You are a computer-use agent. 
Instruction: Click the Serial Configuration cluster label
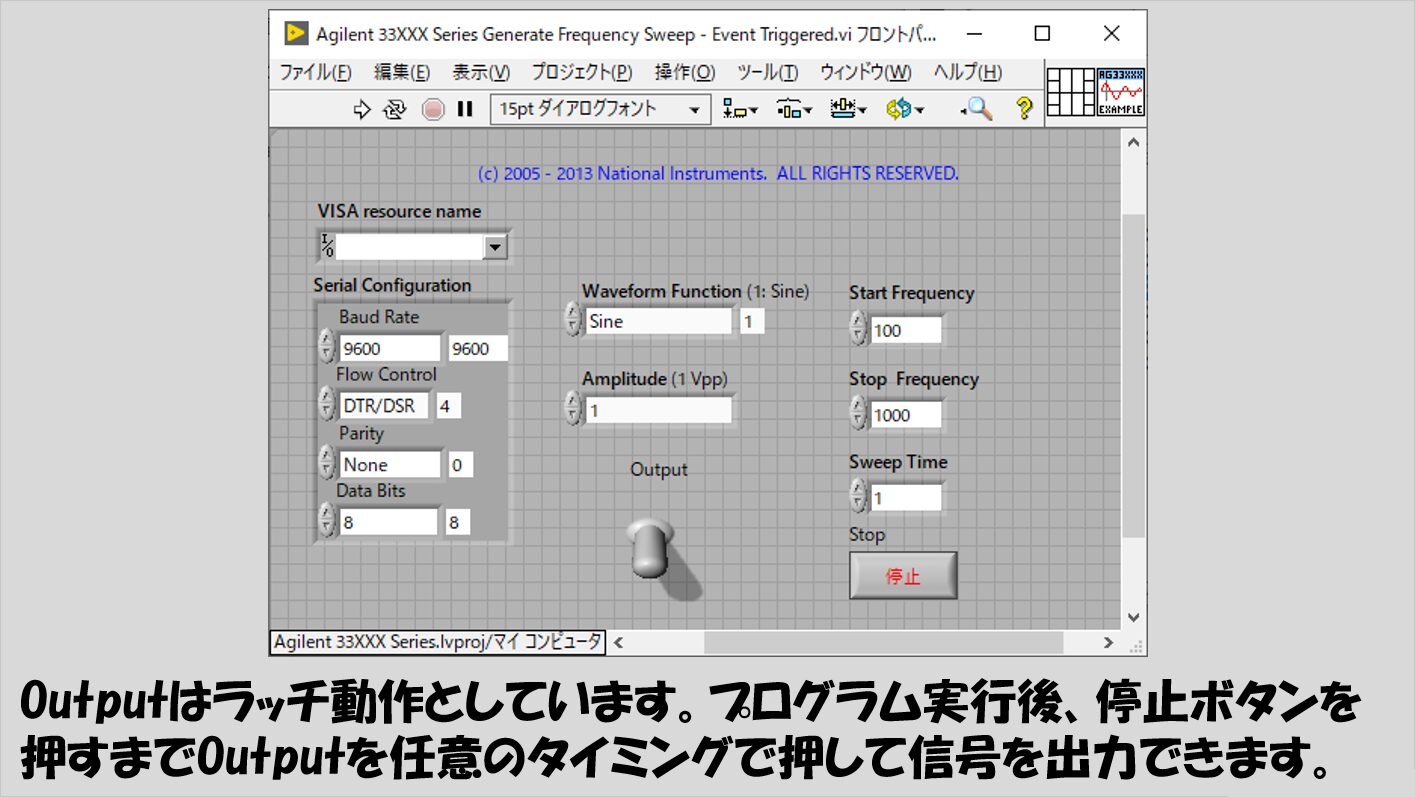coord(392,285)
